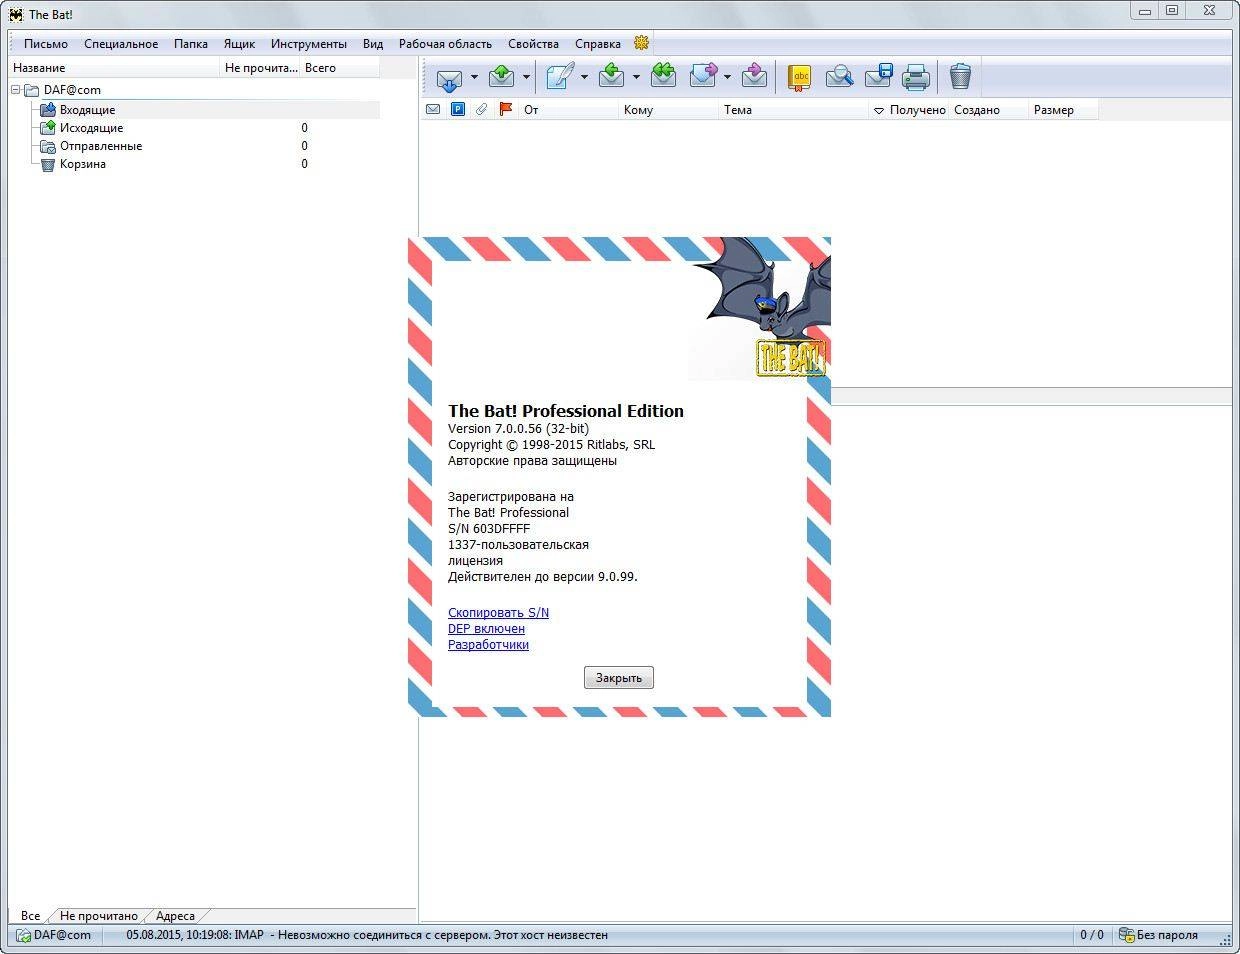Viewport: 1240px width, 954px height.
Task: Click the Разработчики link
Action: (x=488, y=645)
